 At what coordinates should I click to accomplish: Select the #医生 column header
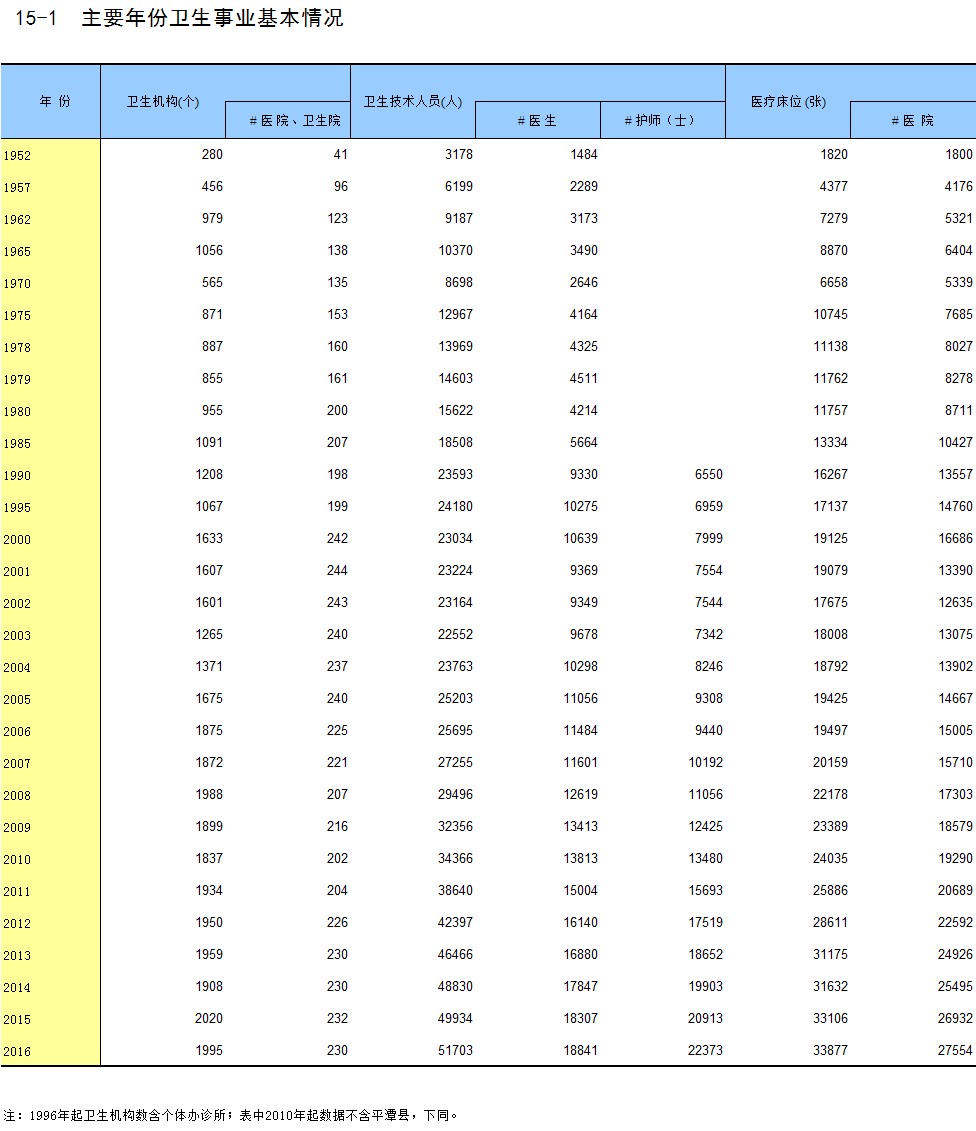click(x=537, y=120)
